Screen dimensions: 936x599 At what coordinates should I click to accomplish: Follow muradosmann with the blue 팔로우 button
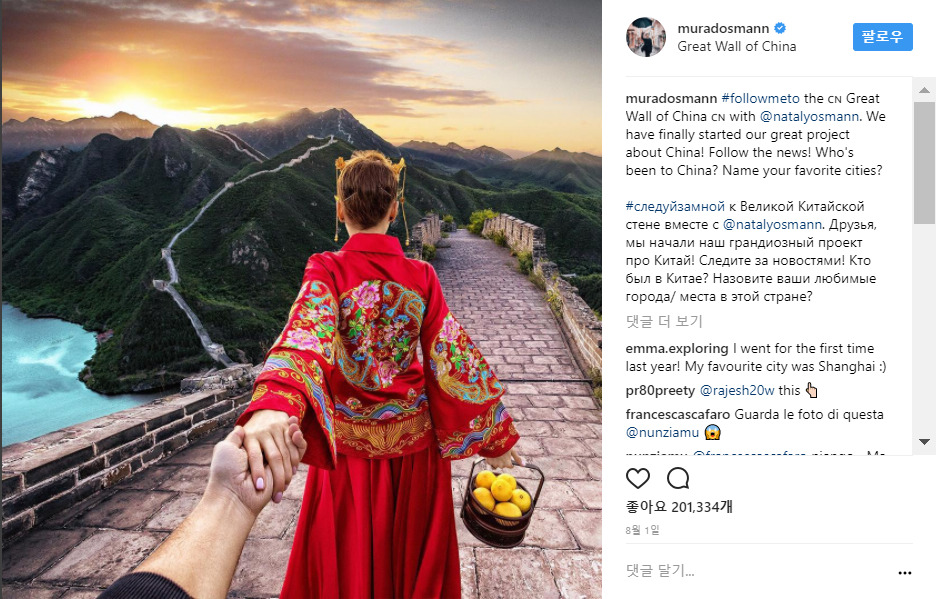pos(882,37)
